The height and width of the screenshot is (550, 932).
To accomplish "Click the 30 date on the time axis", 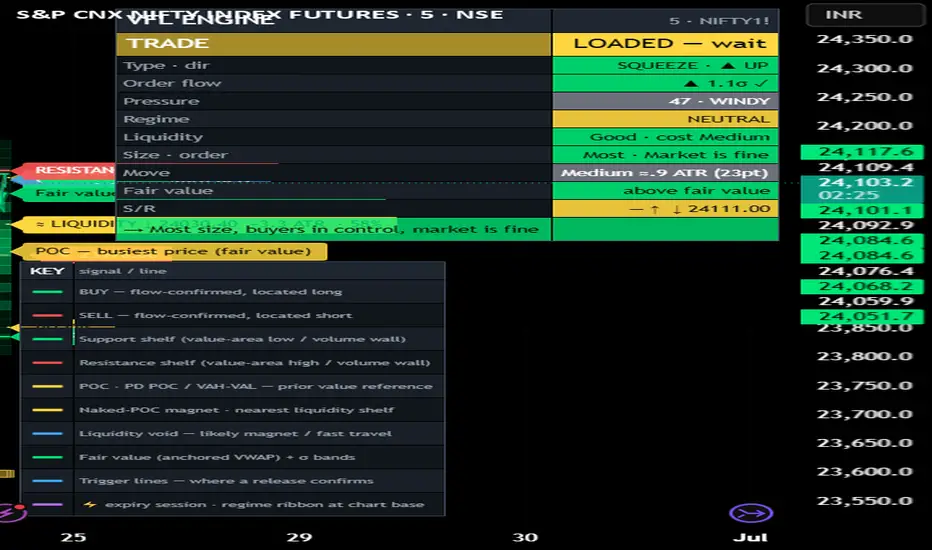I will (x=525, y=538).
